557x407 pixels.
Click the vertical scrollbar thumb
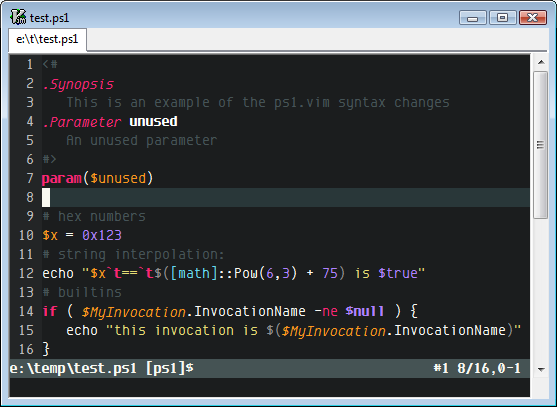tap(541, 145)
